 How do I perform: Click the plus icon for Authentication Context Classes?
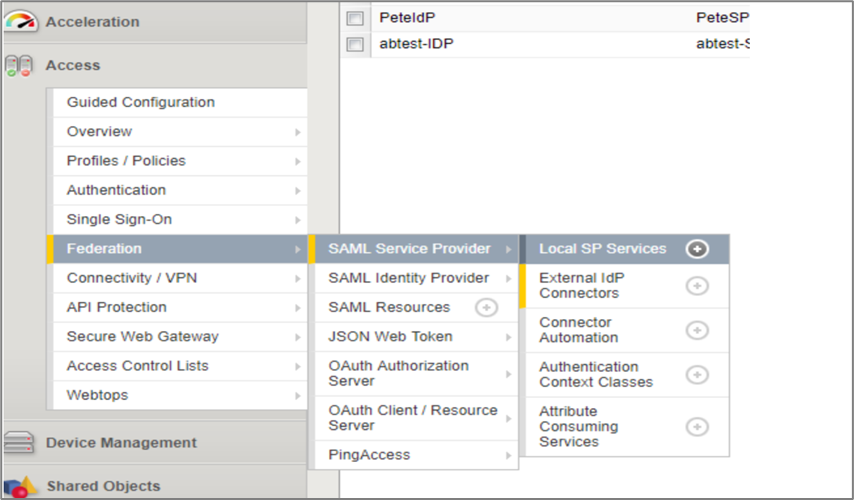pyautogui.click(x=697, y=374)
